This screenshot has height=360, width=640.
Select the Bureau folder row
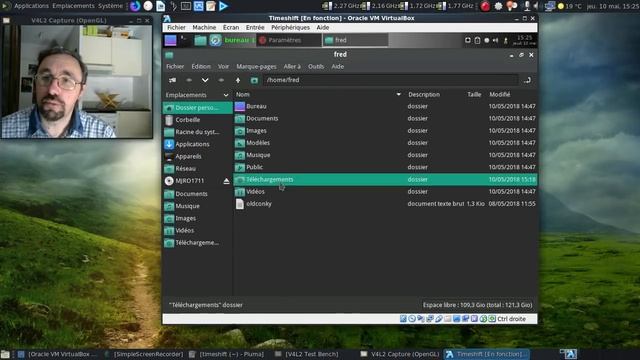click(x=385, y=106)
